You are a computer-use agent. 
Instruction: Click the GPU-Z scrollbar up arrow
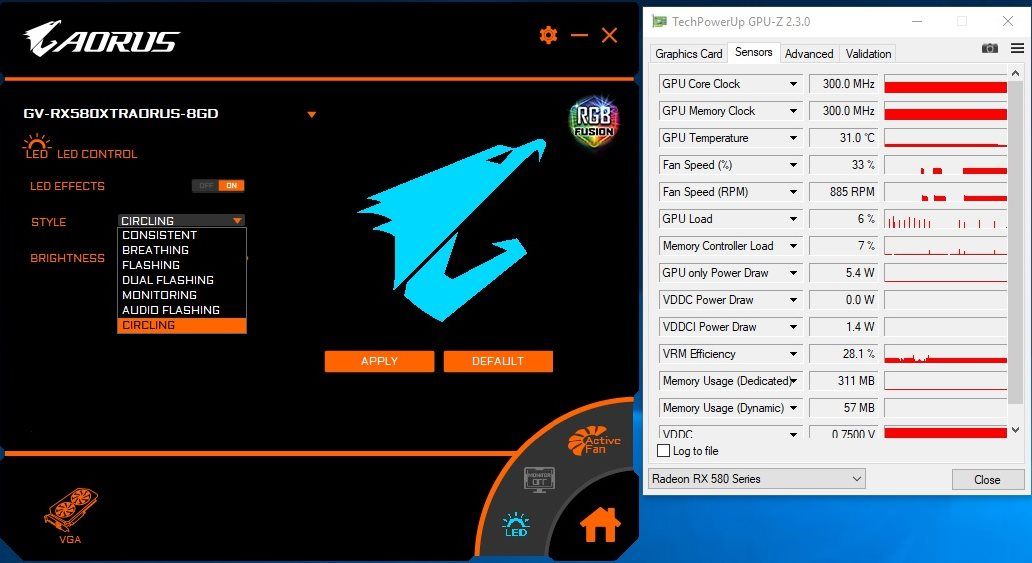1016,73
